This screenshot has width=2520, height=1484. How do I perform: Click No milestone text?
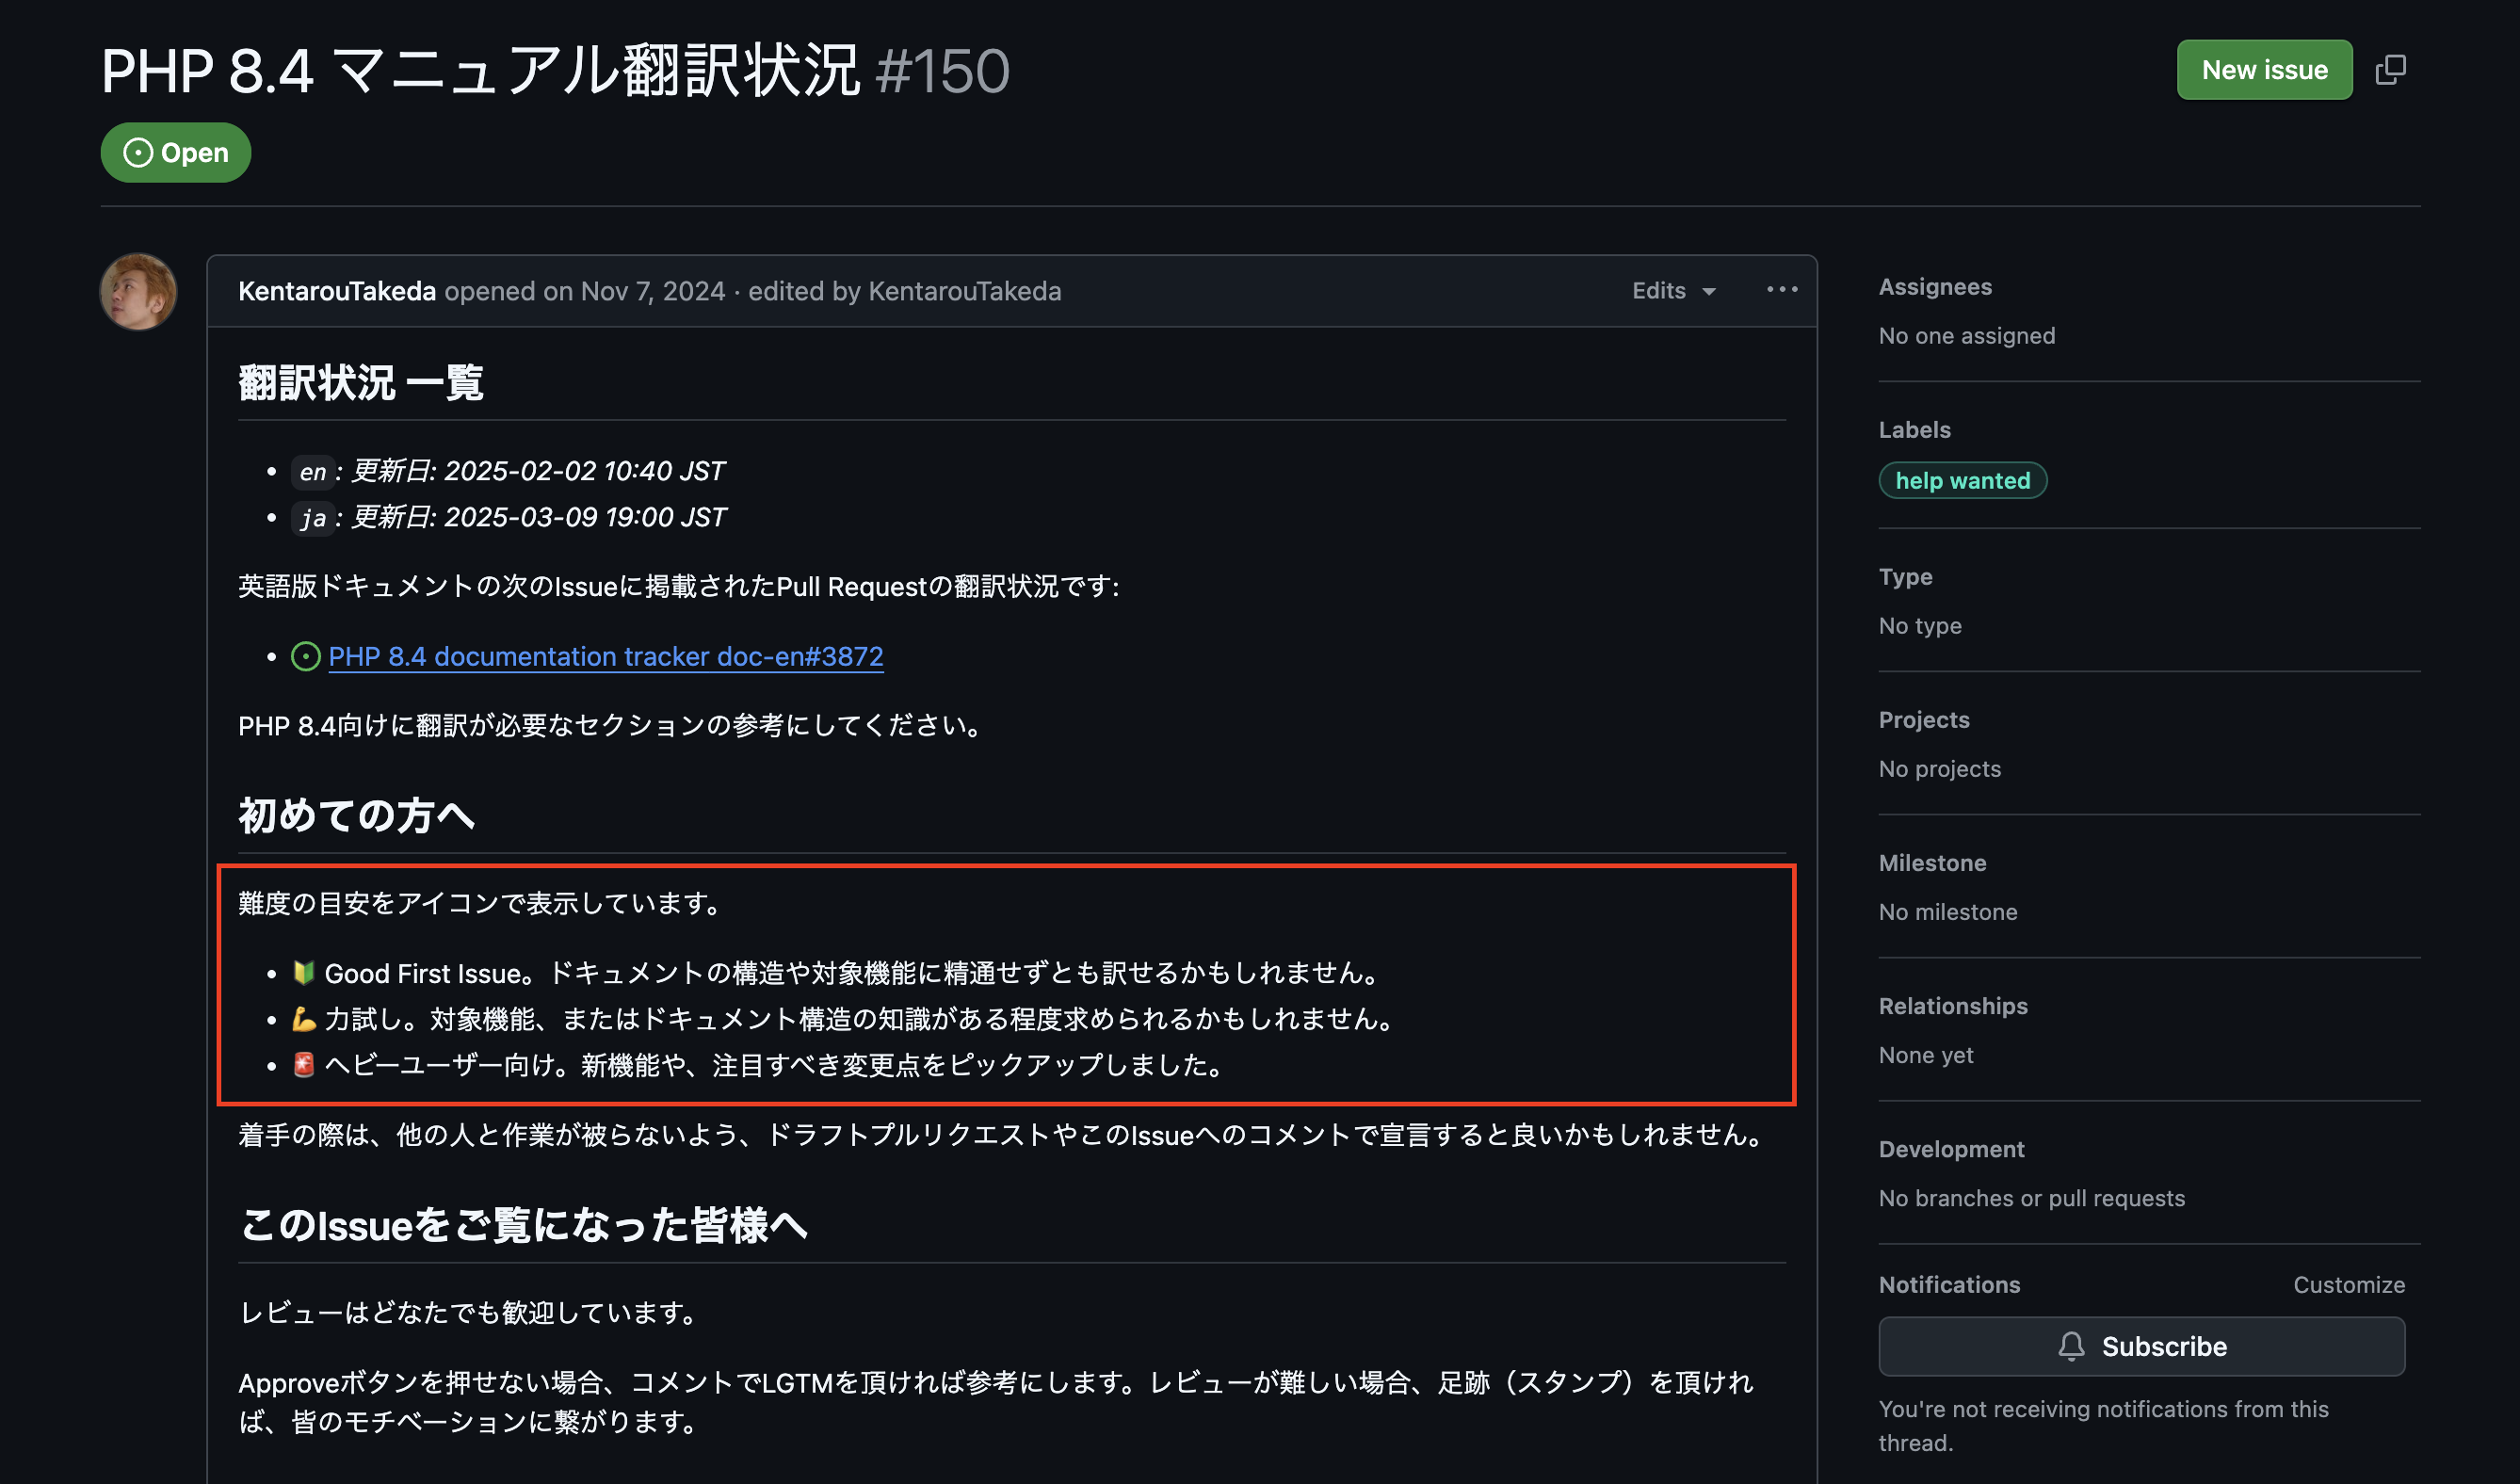pos(1948,912)
